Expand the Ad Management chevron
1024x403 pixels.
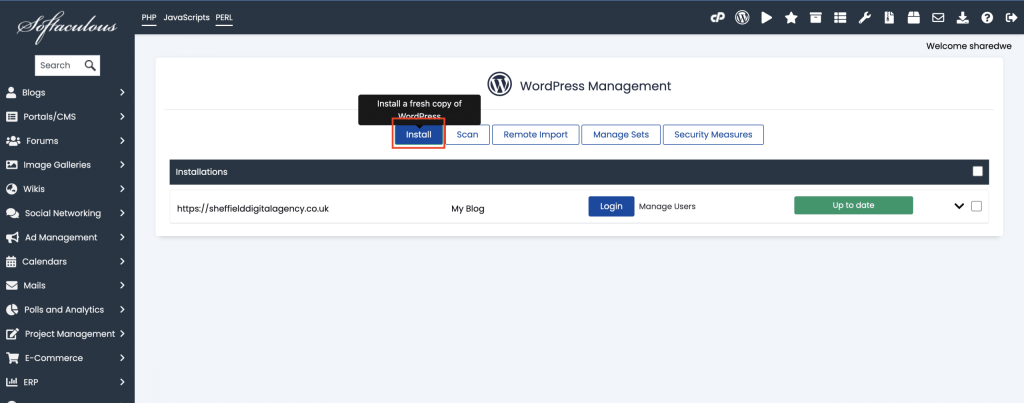[x=122, y=238]
